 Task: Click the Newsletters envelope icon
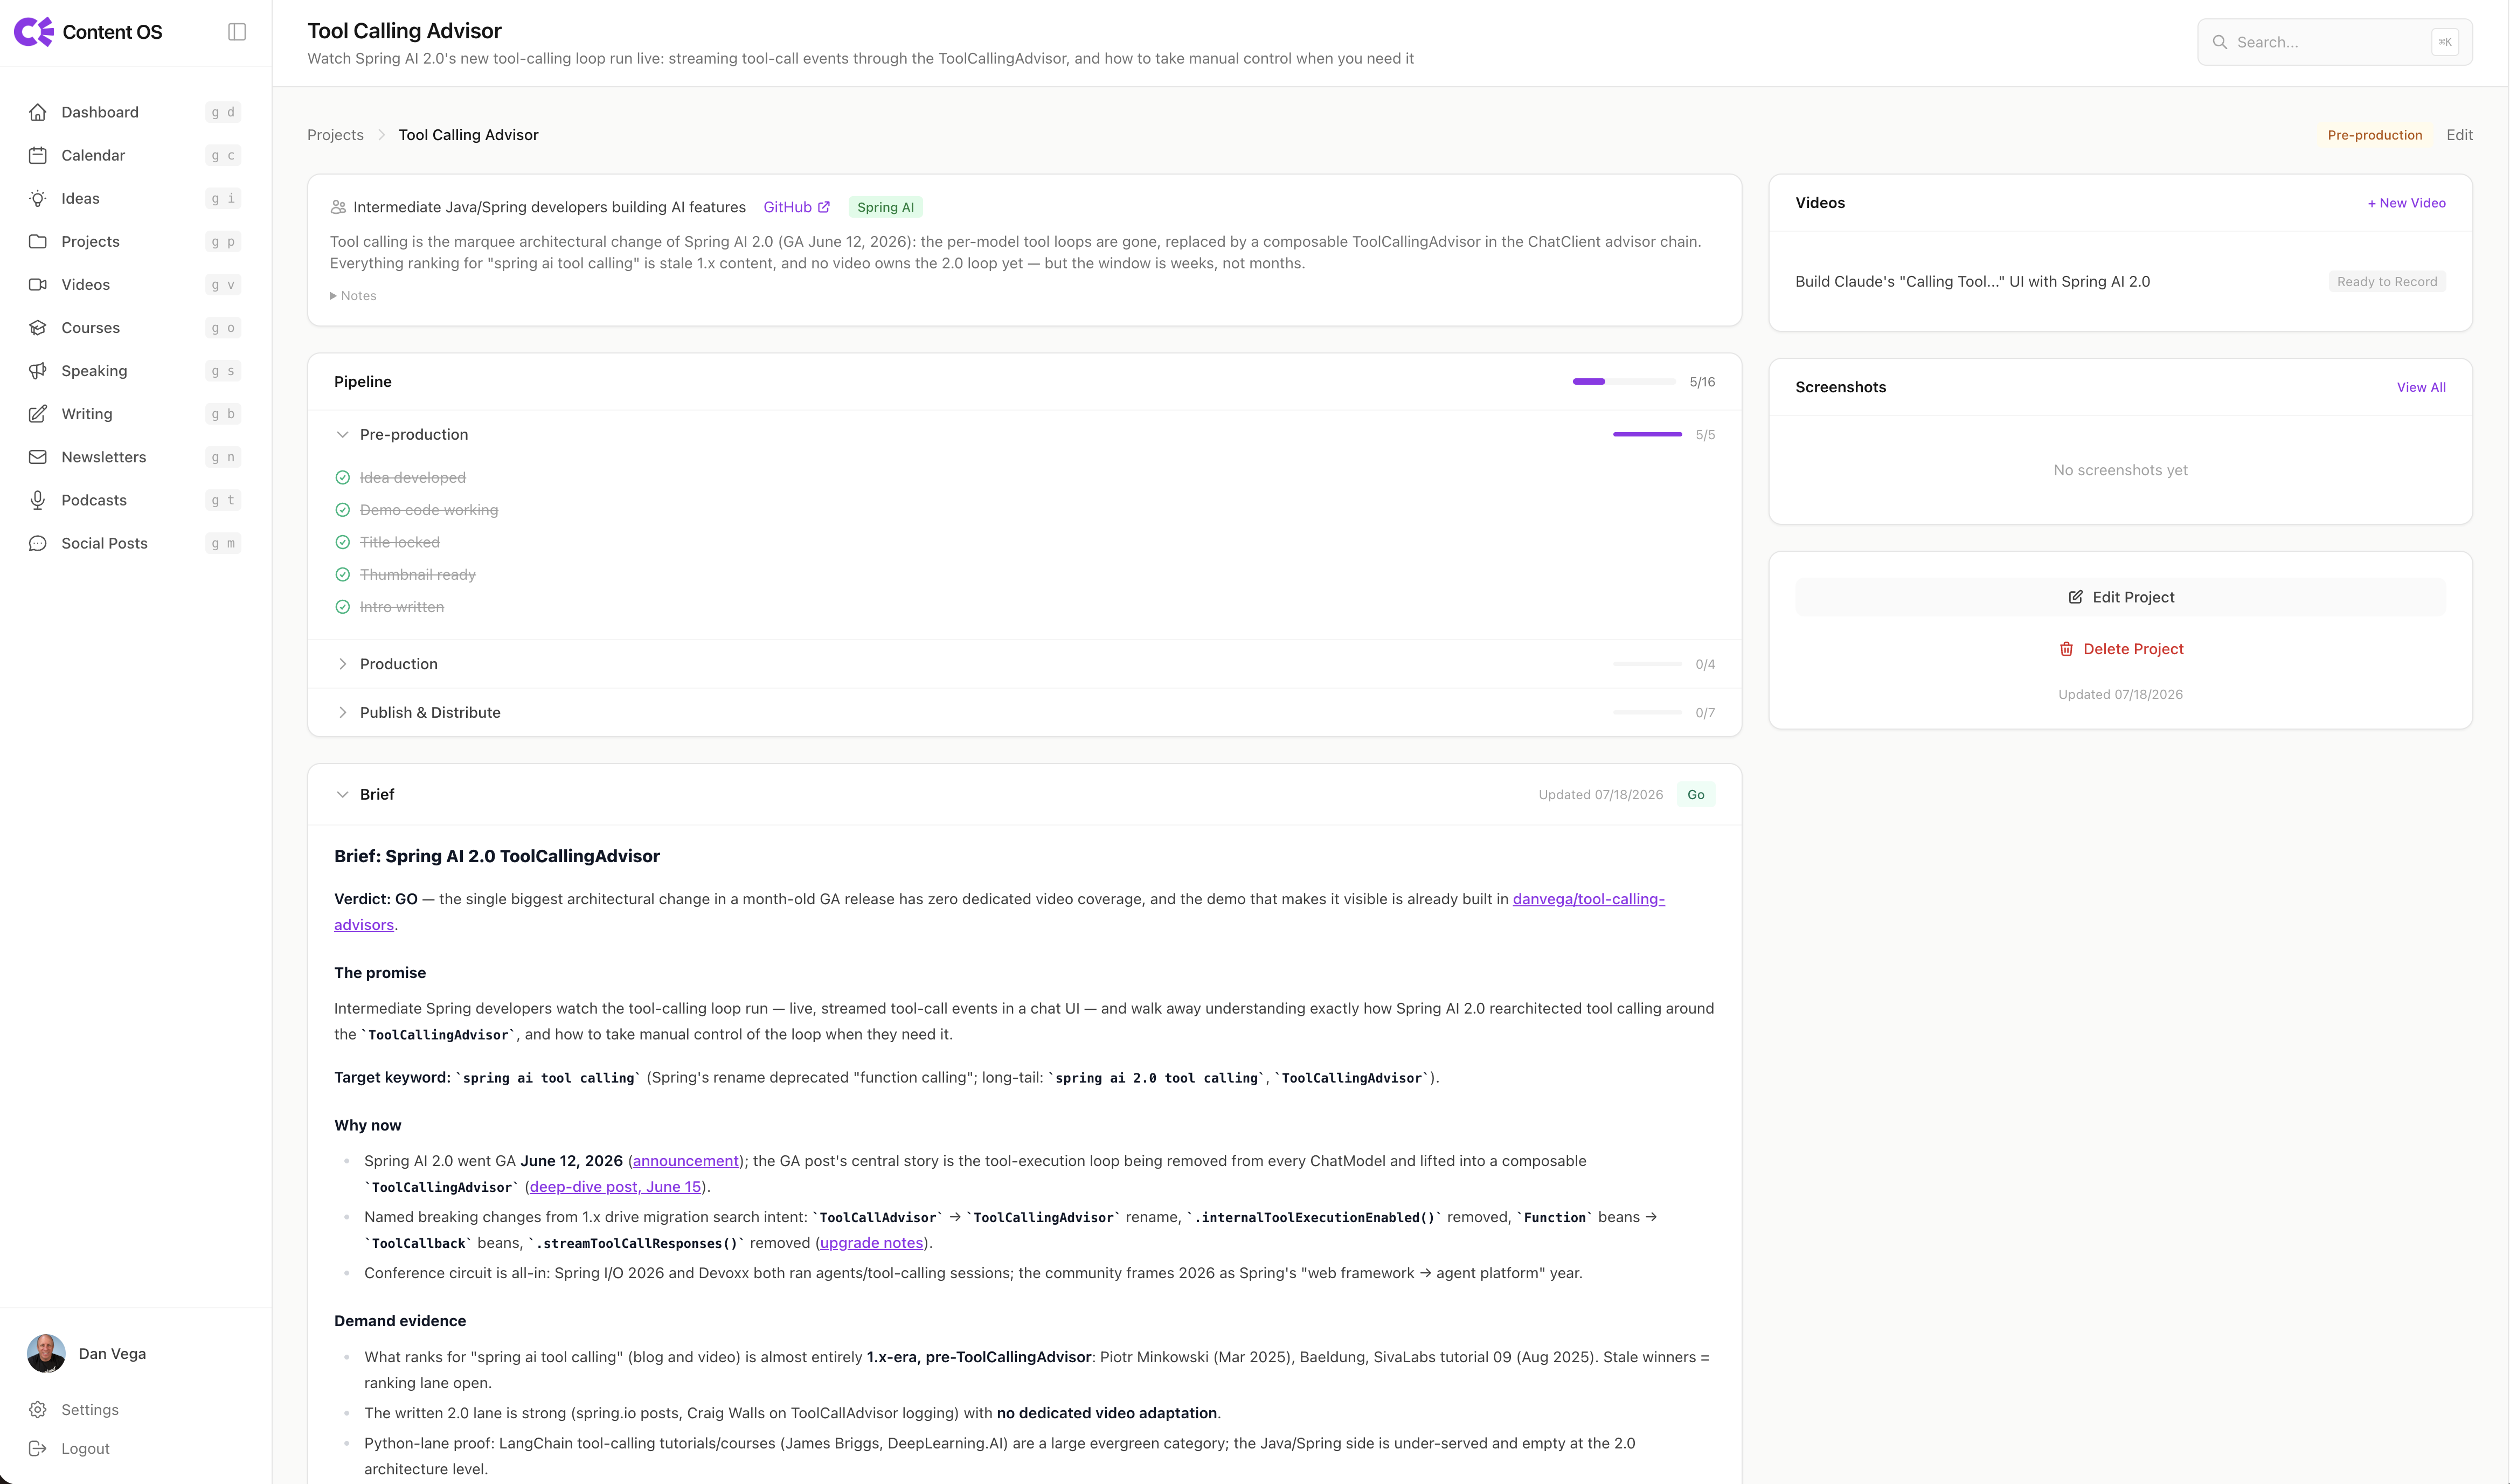click(x=38, y=457)
